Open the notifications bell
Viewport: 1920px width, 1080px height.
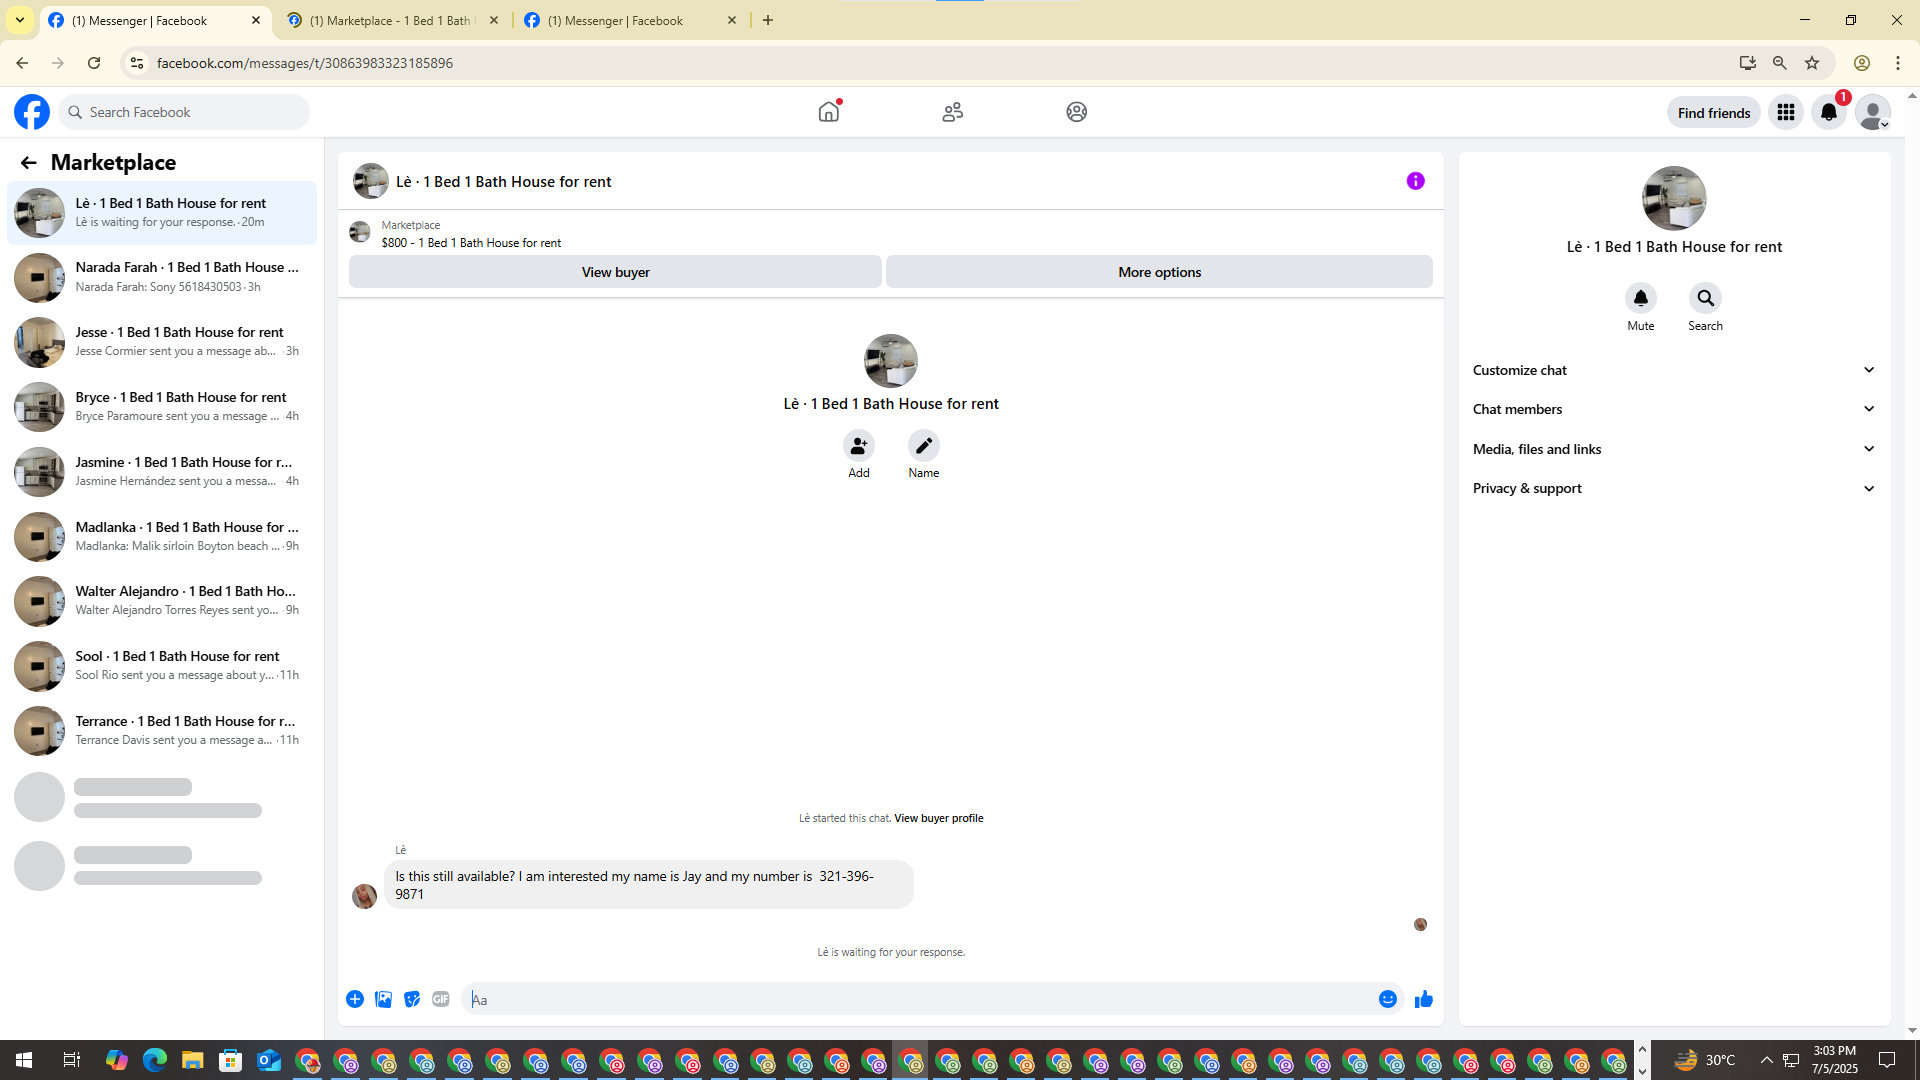[x=1828, y=112]
